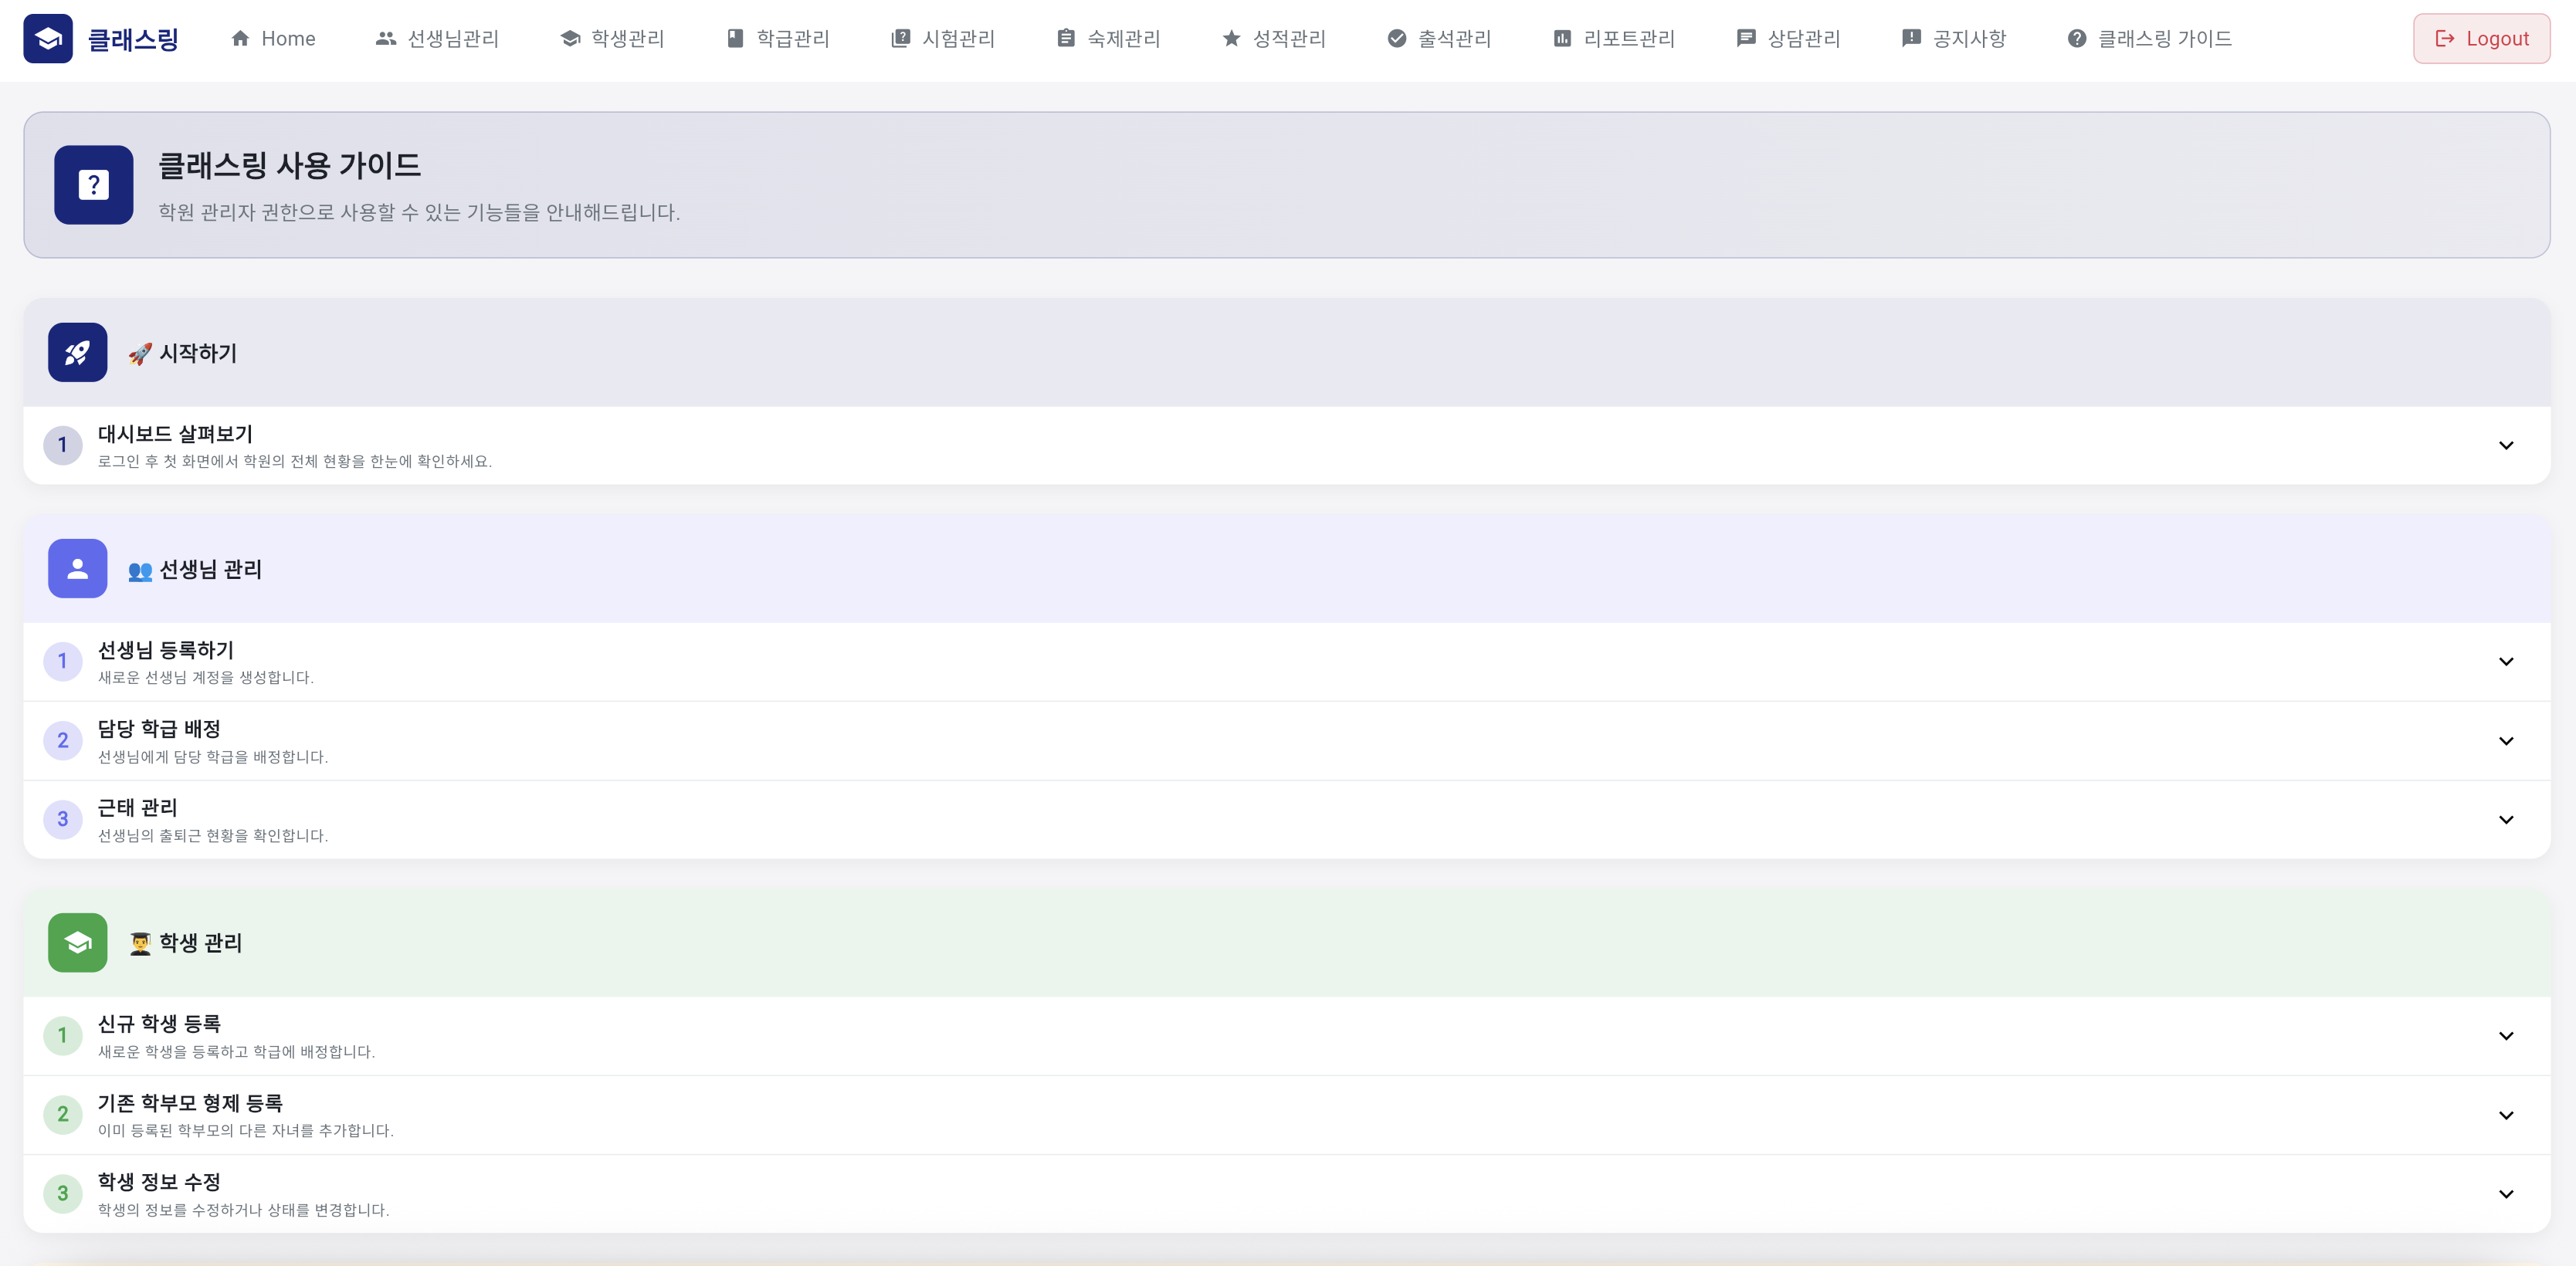Open the 숙제관리 menu item
Image resolution: width=2576 pixels, height=1266 pixels.
1108,39
